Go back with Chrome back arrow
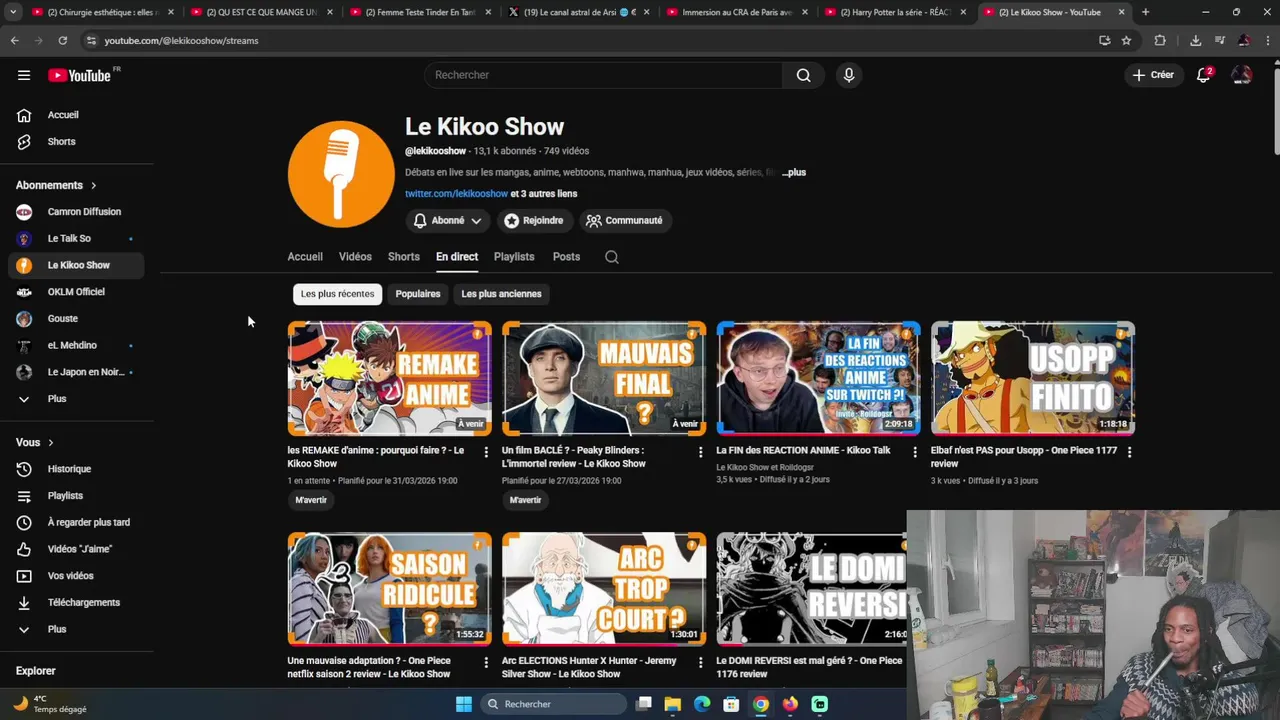Viewport: 1280px width, 720px height. [x=14, y=40]
